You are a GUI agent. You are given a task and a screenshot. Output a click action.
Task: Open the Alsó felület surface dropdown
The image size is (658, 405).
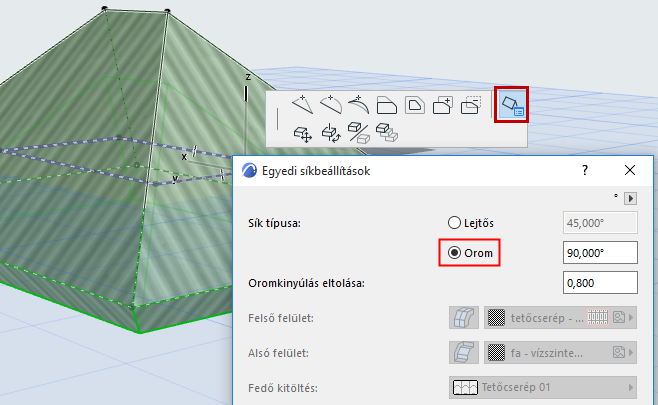tap(560, 353)
